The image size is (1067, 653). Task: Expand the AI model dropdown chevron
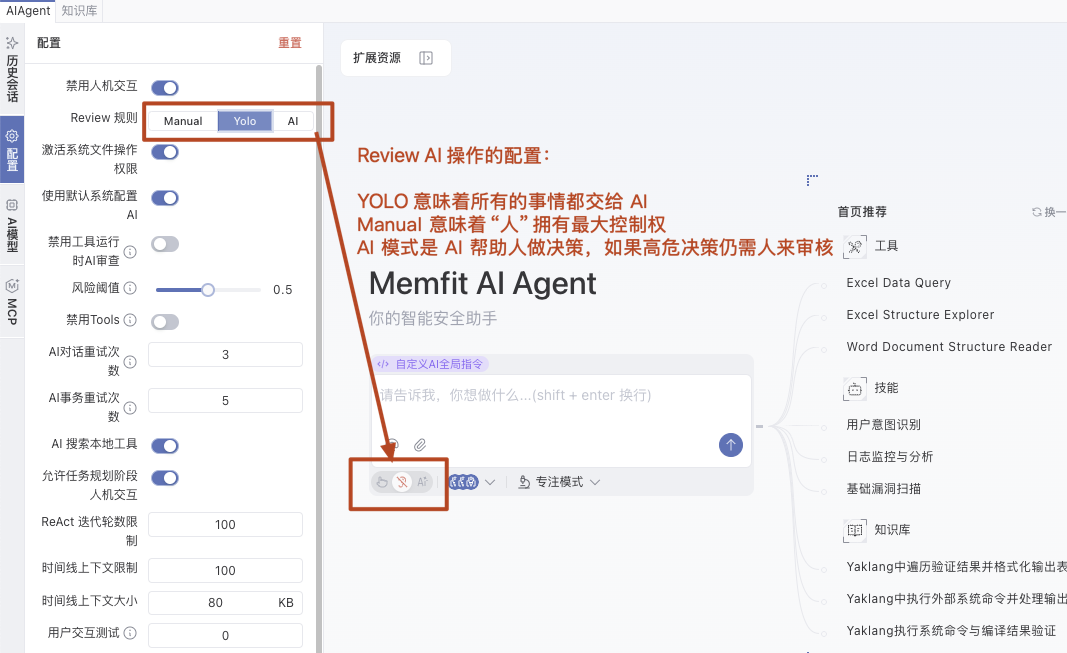(490, 482)
